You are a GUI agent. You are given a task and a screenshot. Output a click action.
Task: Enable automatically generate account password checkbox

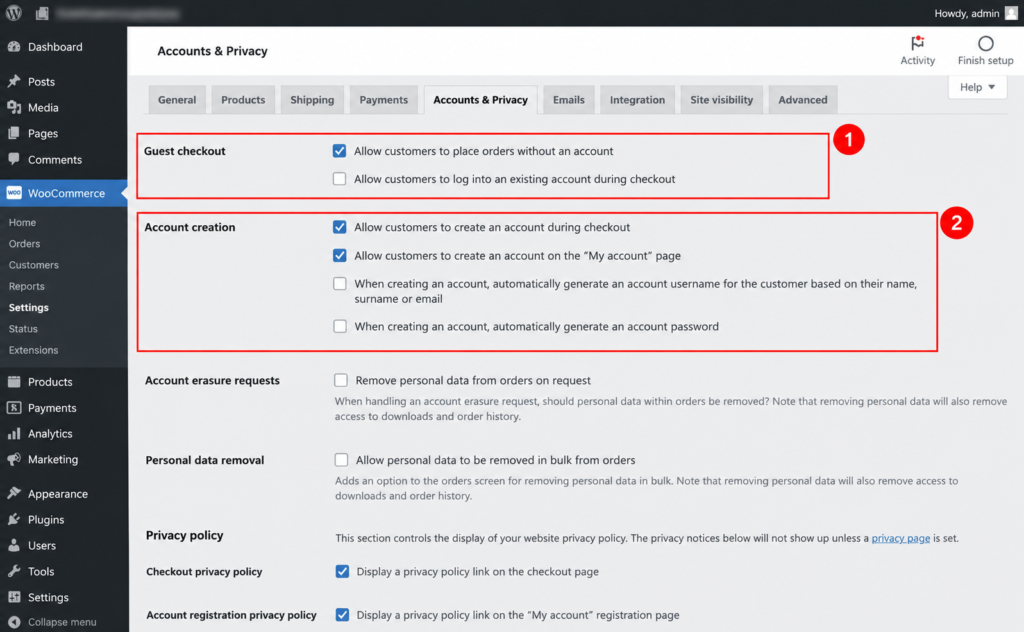[x=340, y=326]
